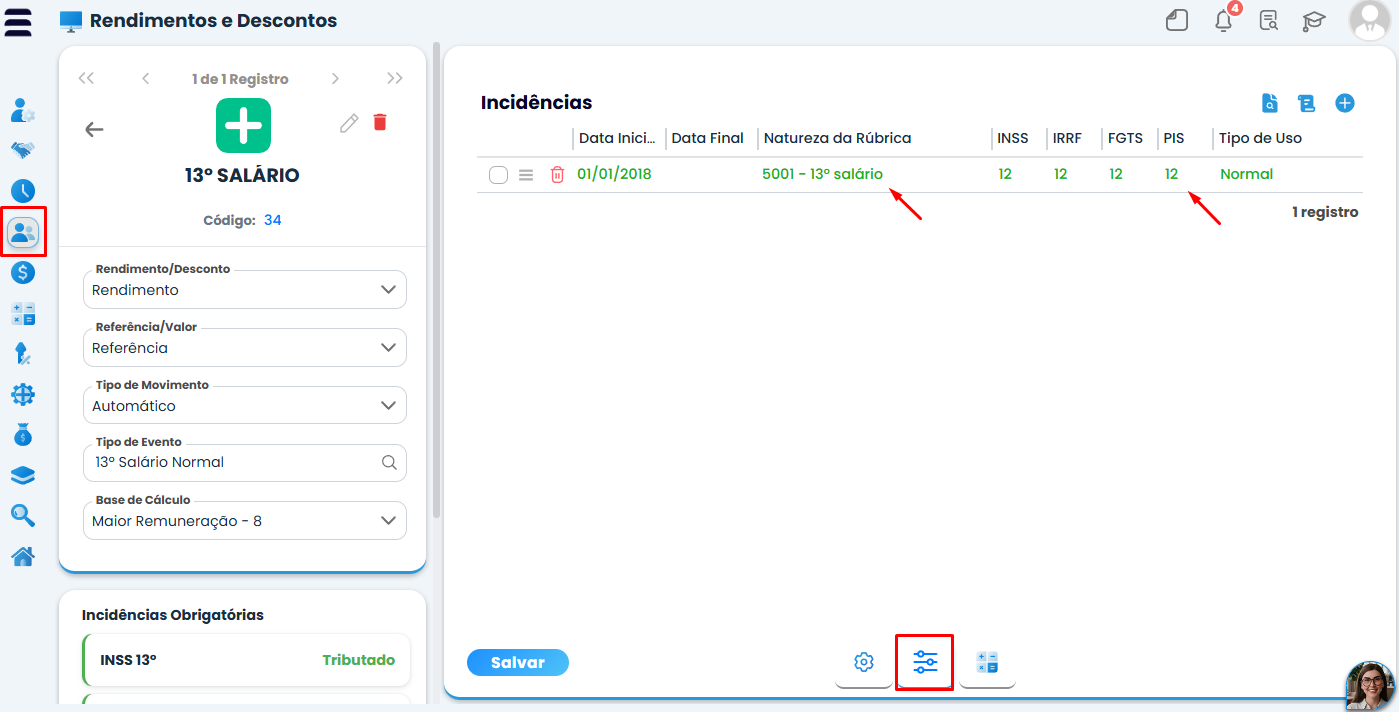Open the home sidebar icon
Image resolution: width=1399 pixels, height=712 pixels.
(23, 557)
